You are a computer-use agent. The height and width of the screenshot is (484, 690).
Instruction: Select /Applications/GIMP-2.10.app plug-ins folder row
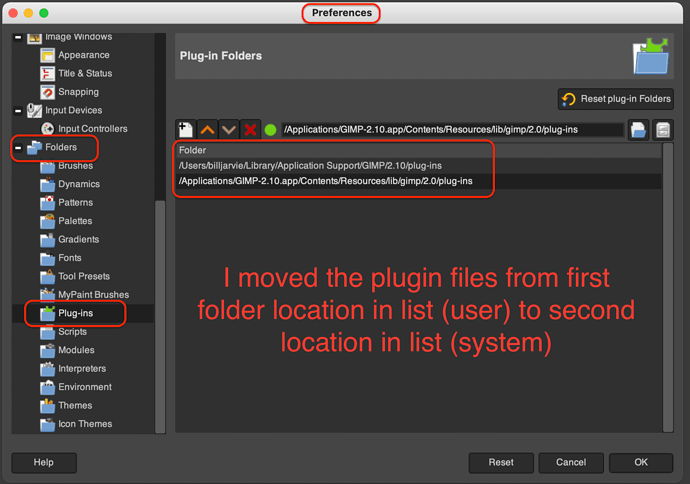[x=418, y=181]
